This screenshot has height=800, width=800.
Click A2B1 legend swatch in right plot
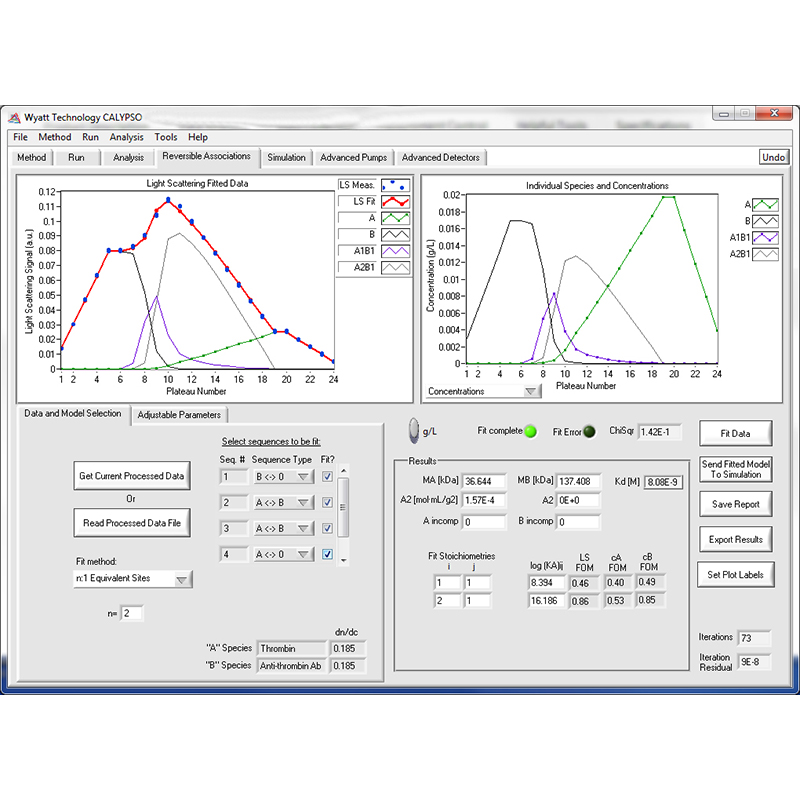point(765,254)
